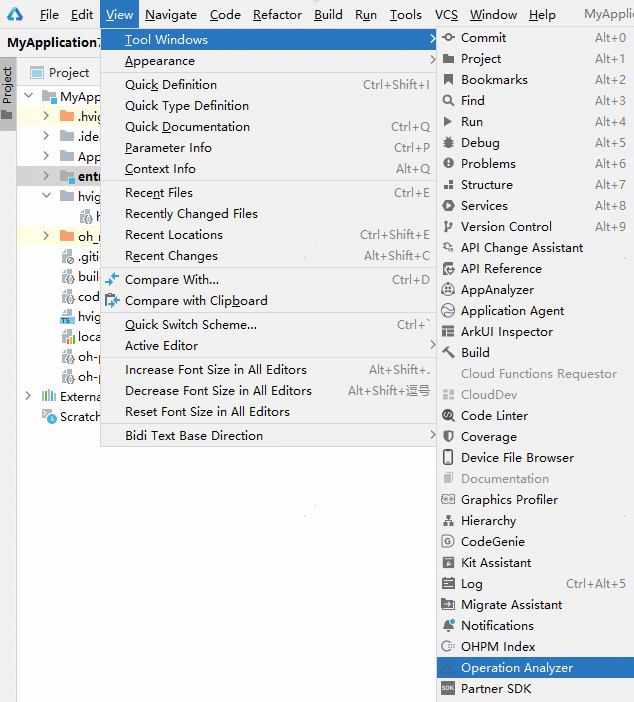
Task: Choose Increase Font Size in All Editors
Action: 216,370
